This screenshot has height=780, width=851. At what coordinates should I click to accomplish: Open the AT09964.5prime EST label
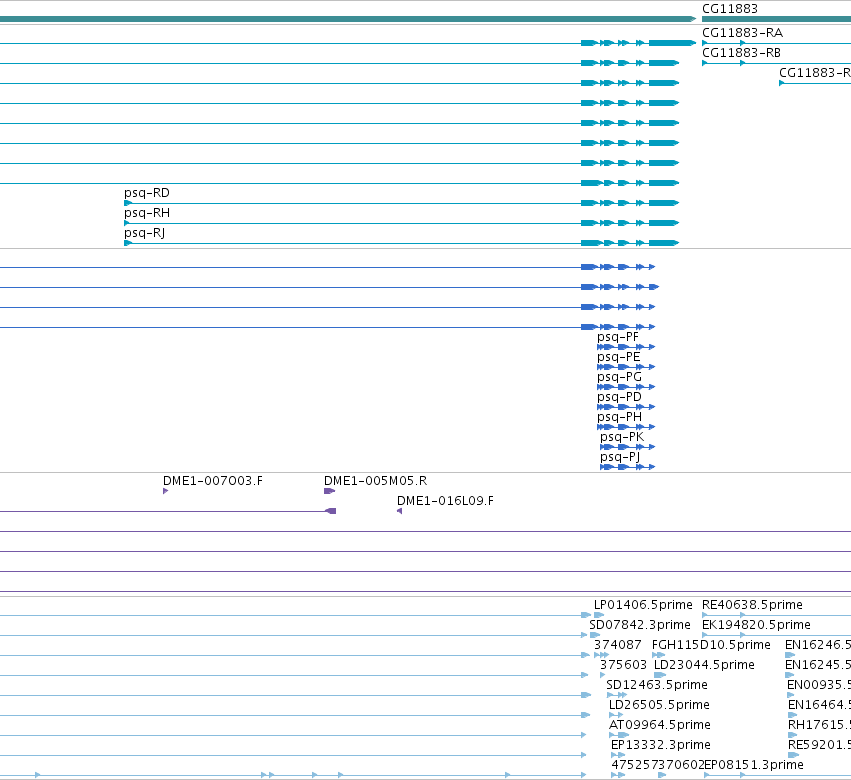click(x=659, y=725)
